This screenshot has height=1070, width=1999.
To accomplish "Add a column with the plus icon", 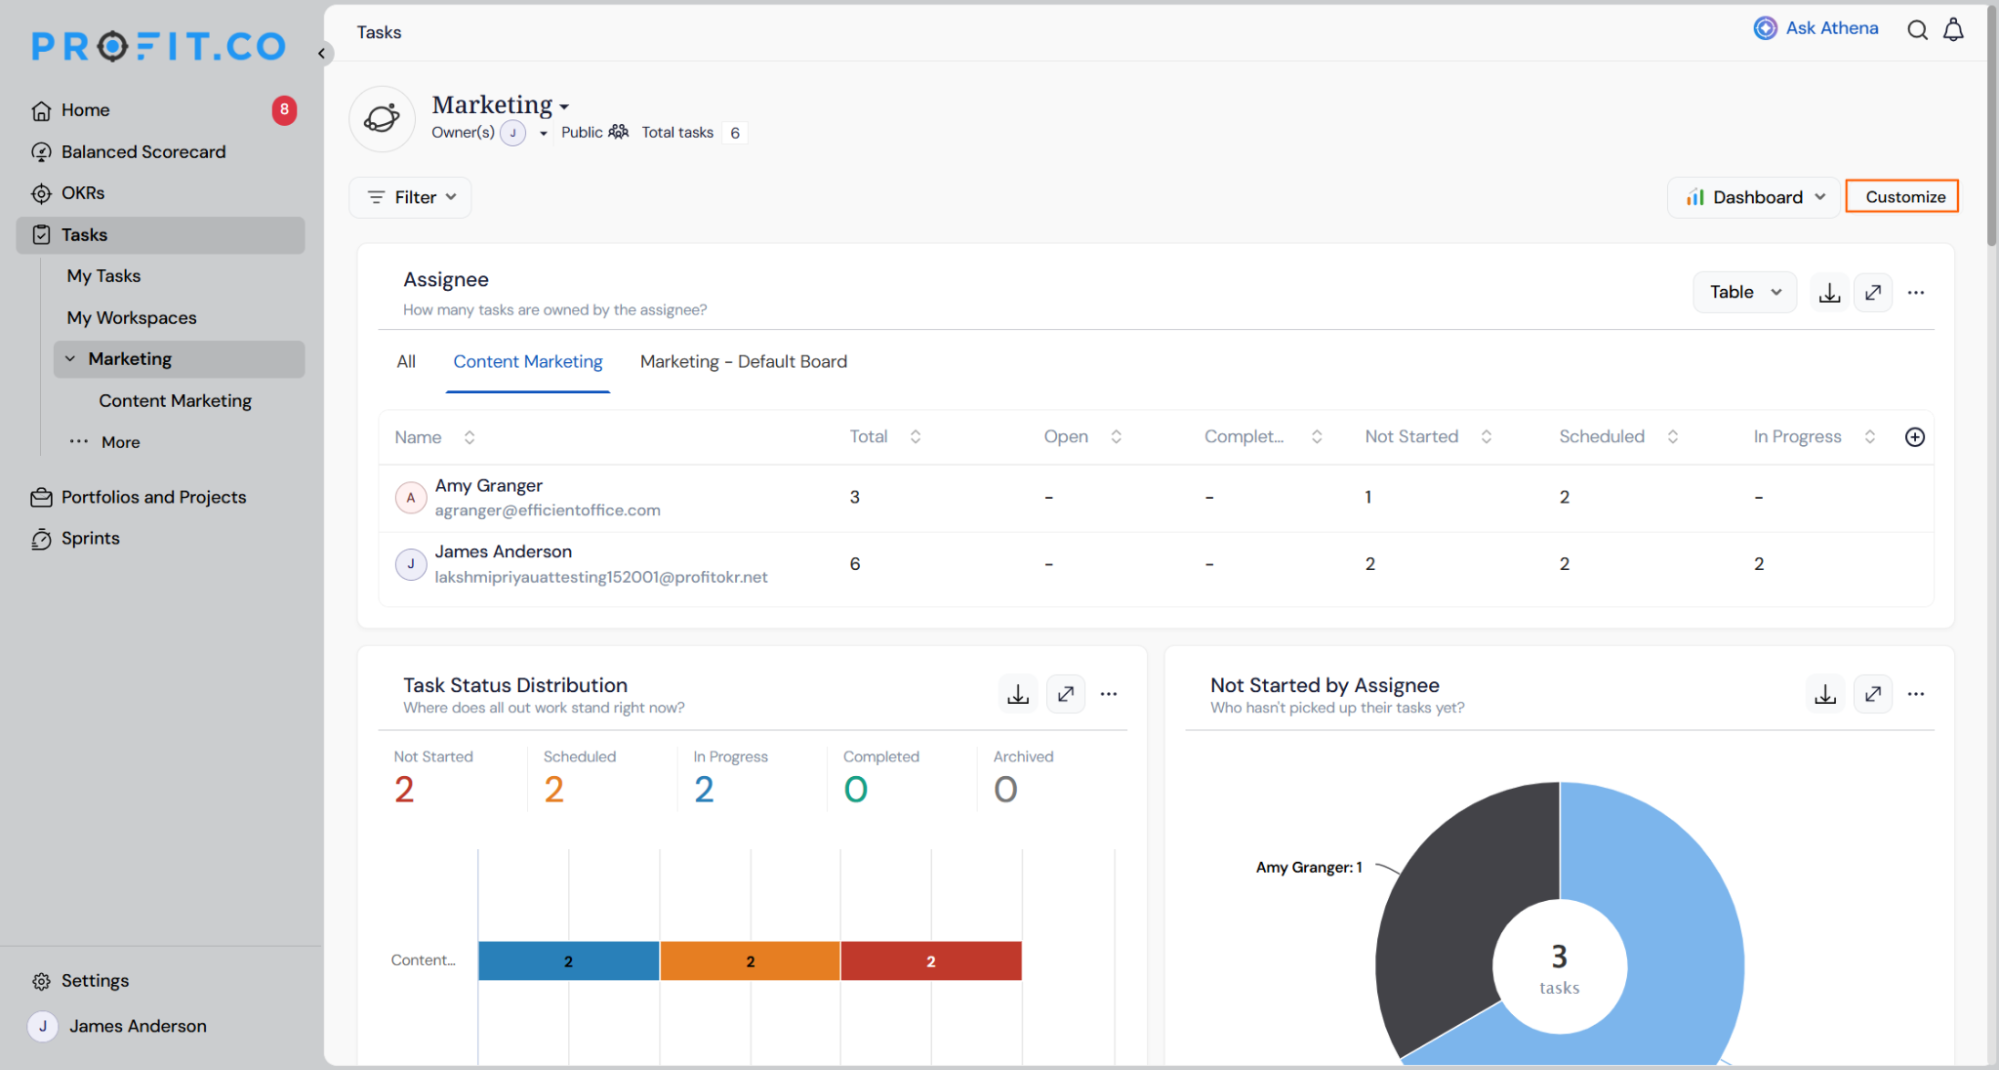I will point(1915,437).
